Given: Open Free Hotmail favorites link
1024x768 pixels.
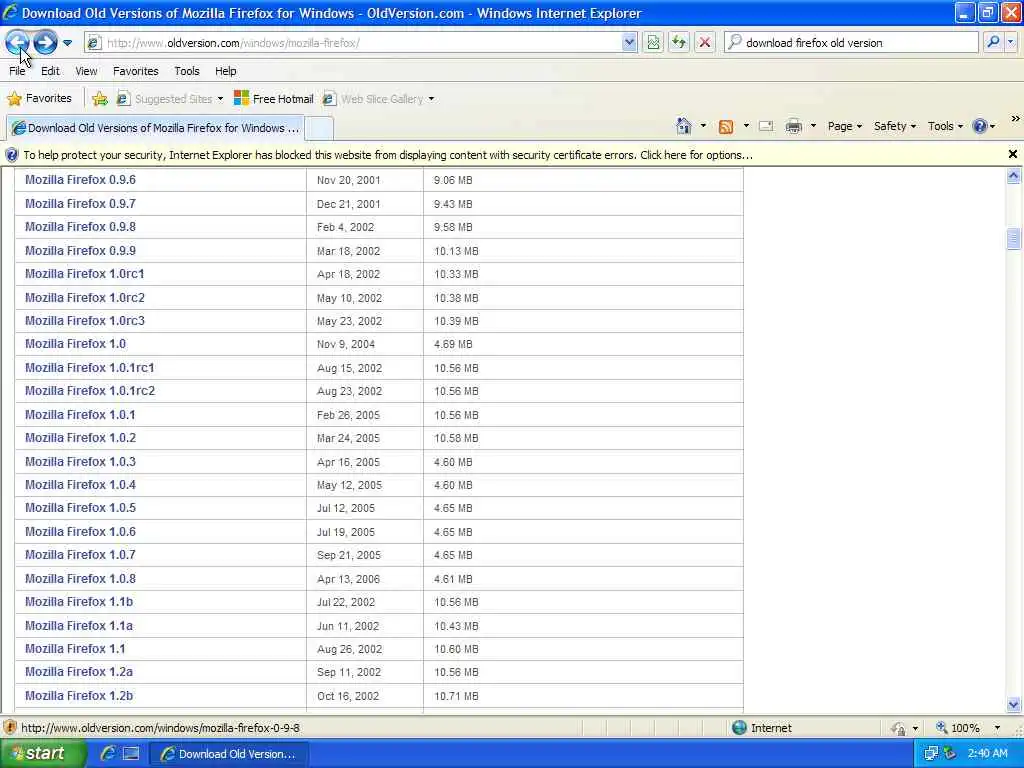Looking at the screenshot, I should (274, 99).
